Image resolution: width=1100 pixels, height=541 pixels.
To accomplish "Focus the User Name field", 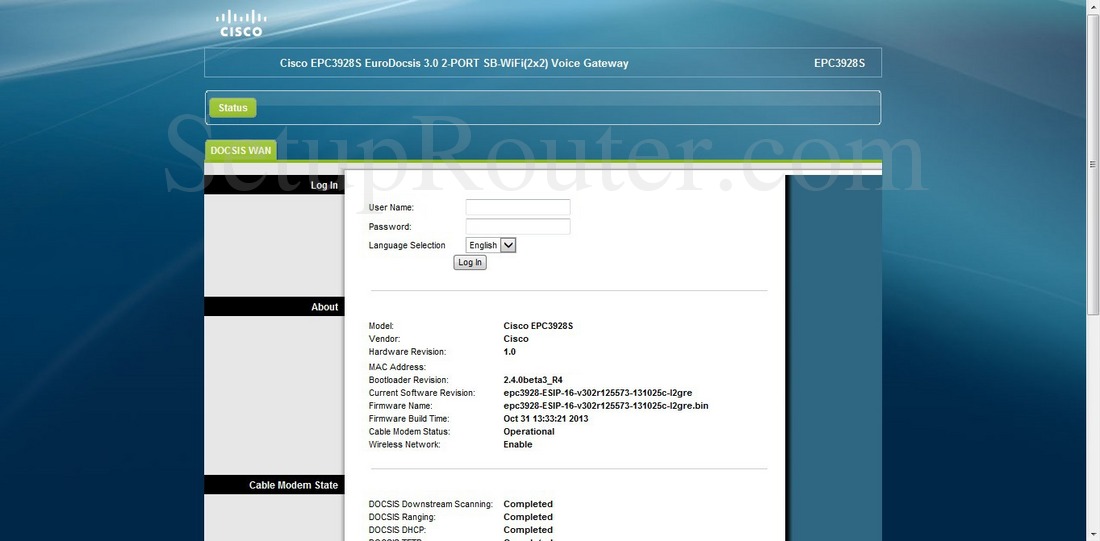I will click(517, 207).
